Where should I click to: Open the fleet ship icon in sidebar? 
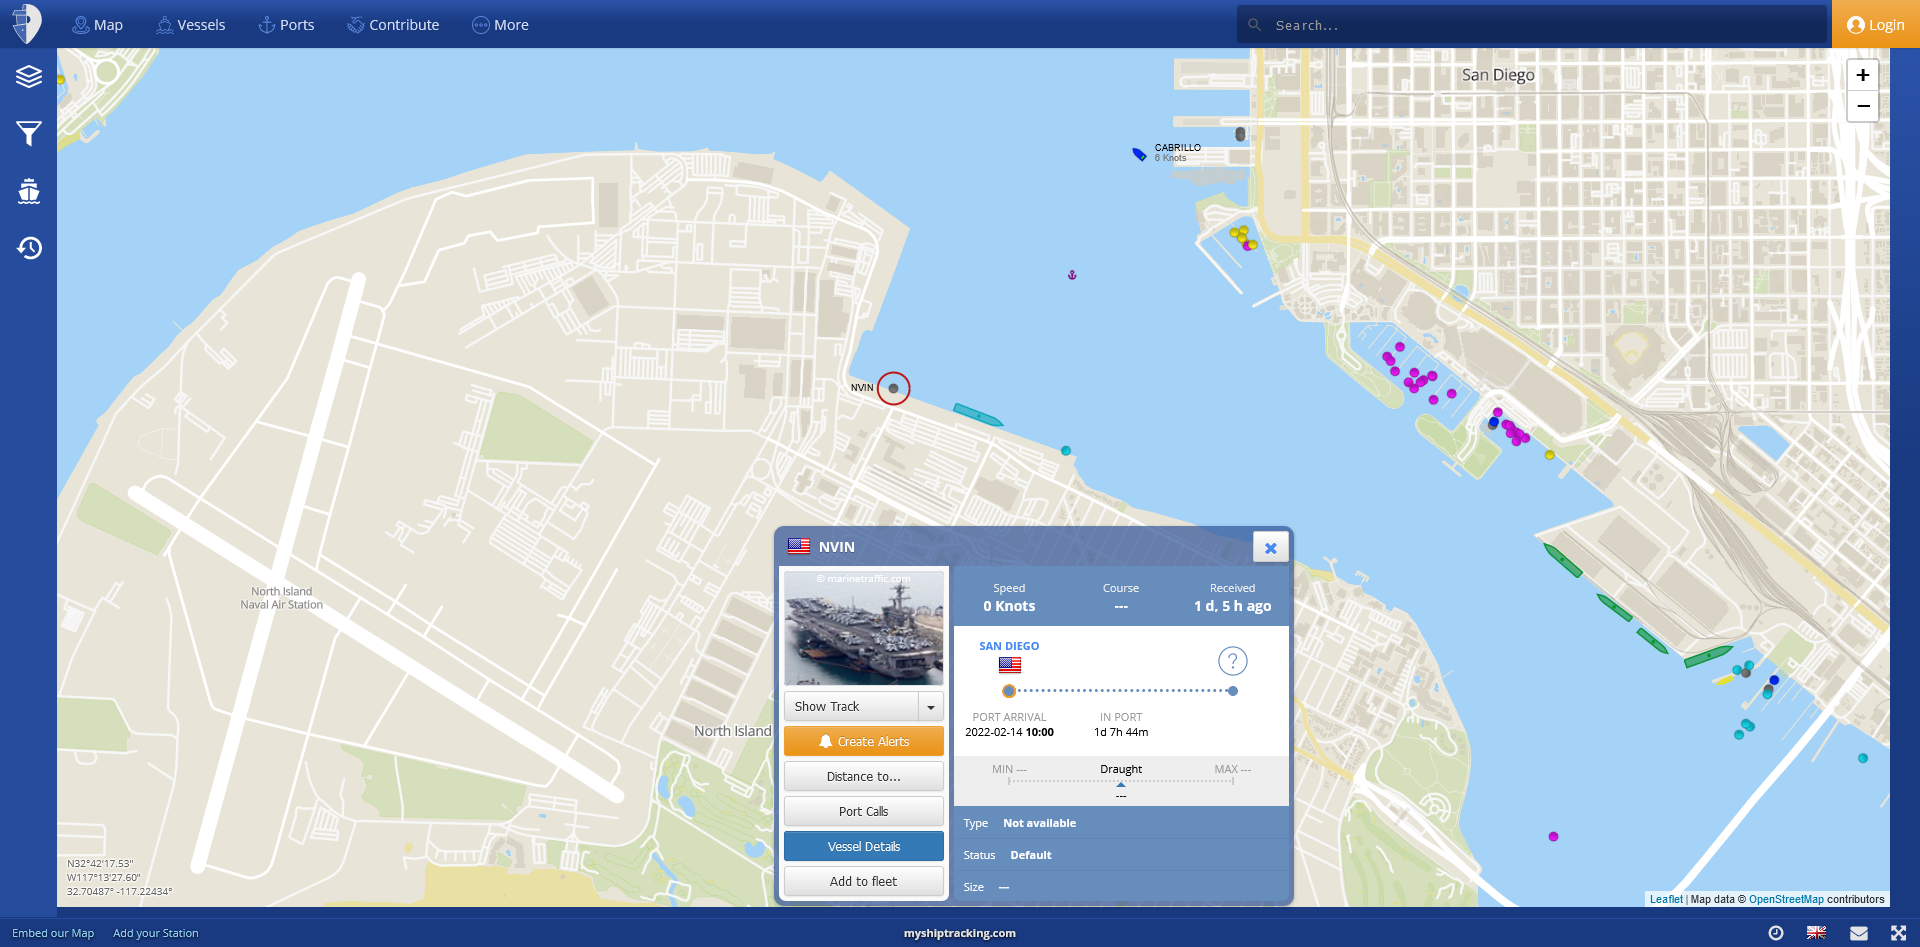[x=29, y=190]
